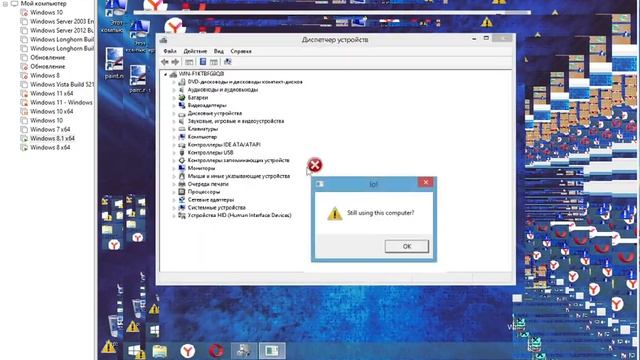This screenshot has height=360, width=640.
Task: Open File Explorer from the taskbar
Action: tap(160, 351)
